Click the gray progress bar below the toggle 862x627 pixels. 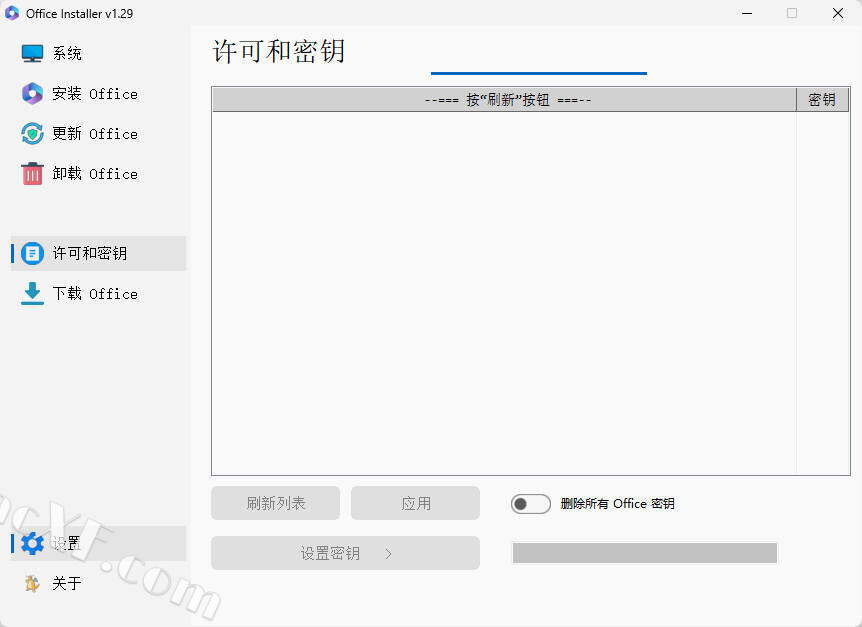click(x=645, y=553)
